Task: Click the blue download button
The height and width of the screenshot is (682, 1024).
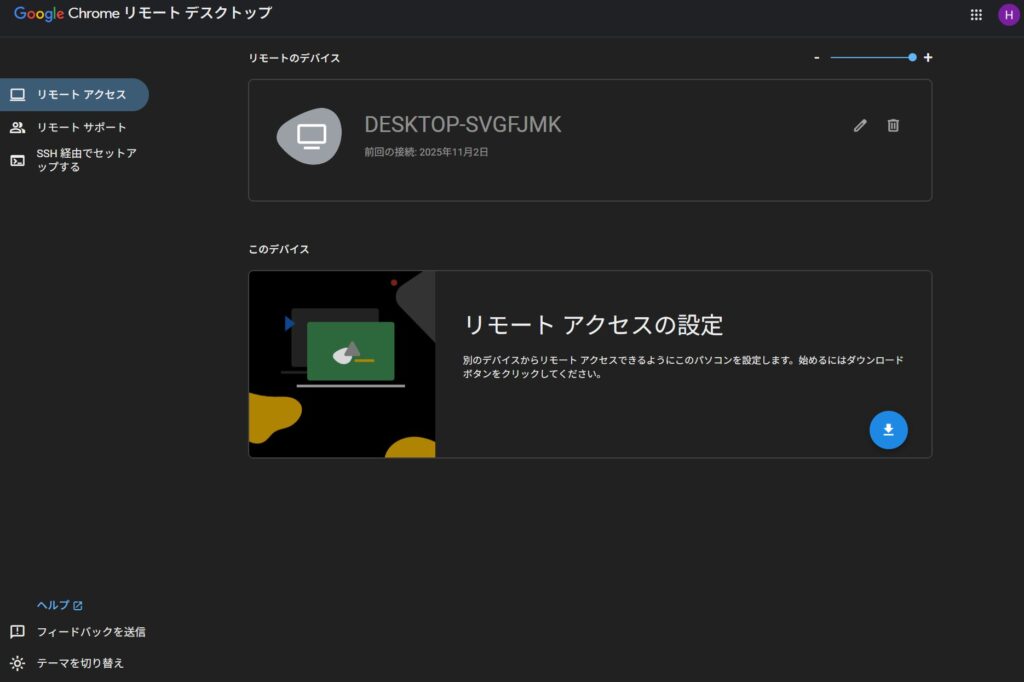Action: pos(888,430)
